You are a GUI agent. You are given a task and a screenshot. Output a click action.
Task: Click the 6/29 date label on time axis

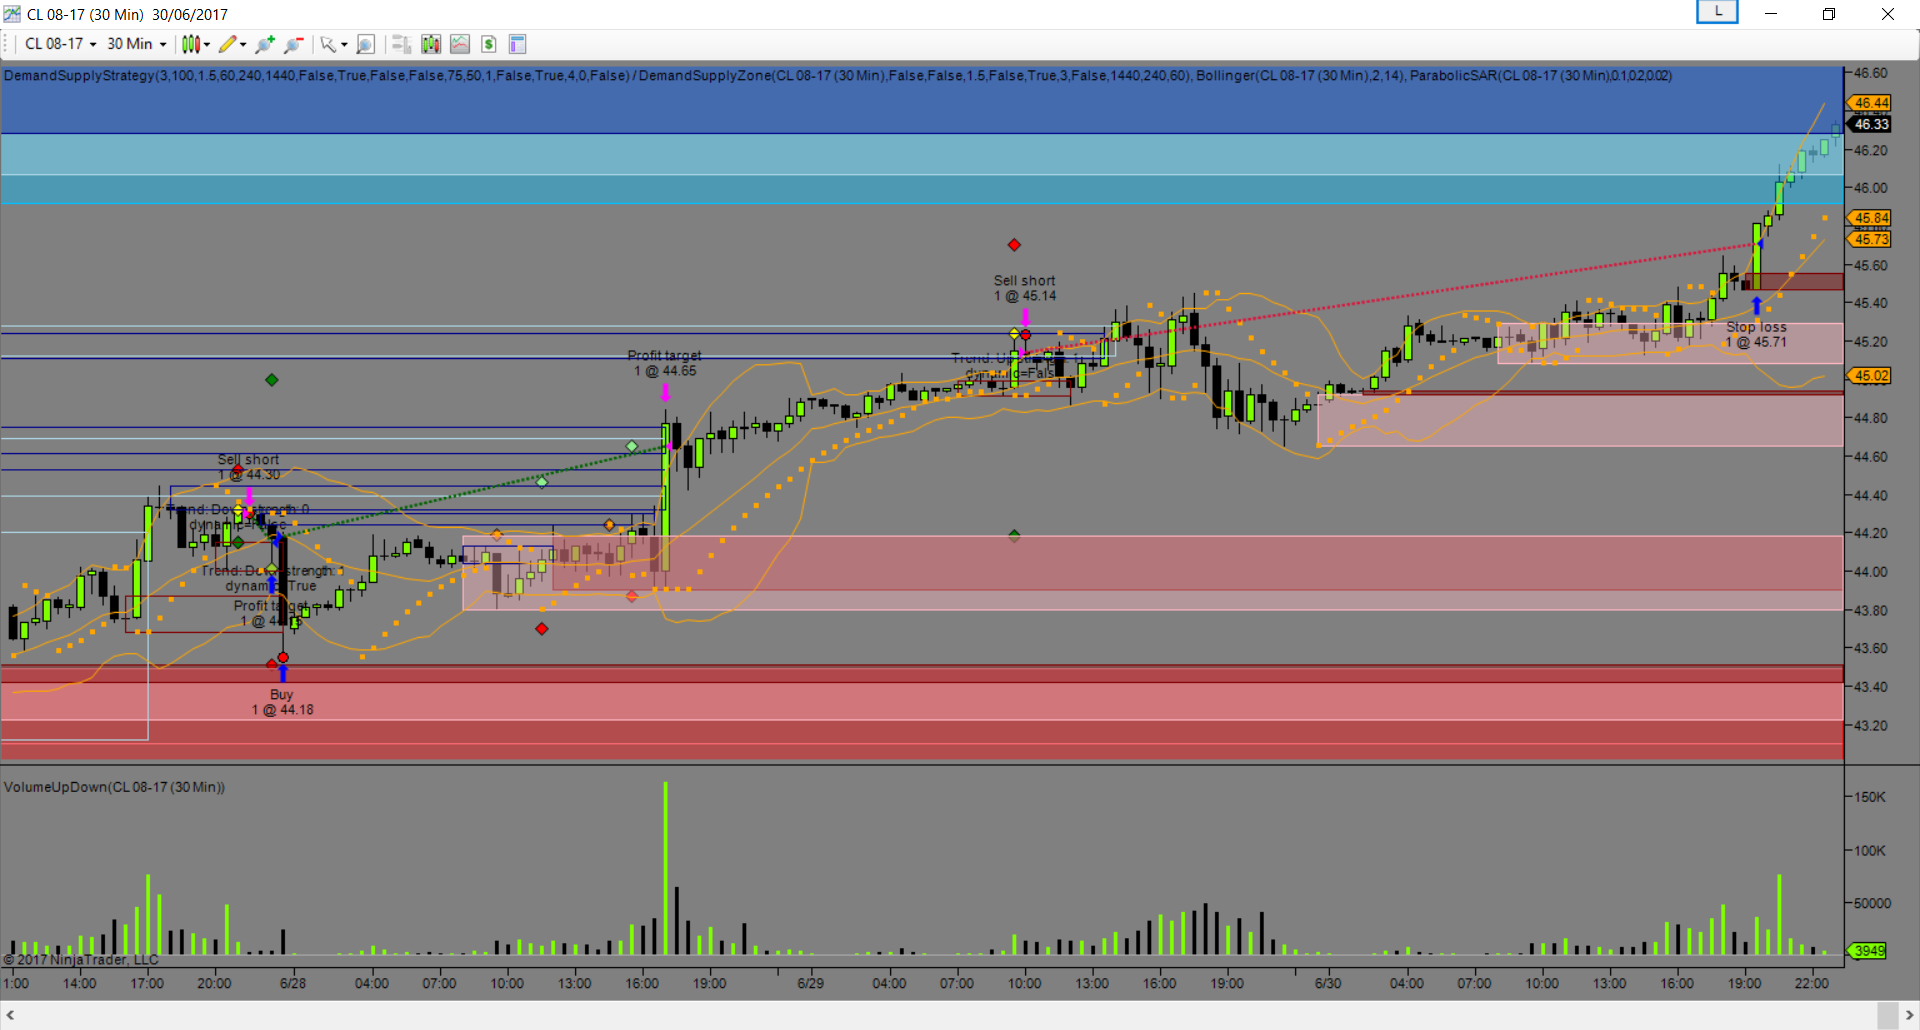pyautogui.click(x=811, y=983)
